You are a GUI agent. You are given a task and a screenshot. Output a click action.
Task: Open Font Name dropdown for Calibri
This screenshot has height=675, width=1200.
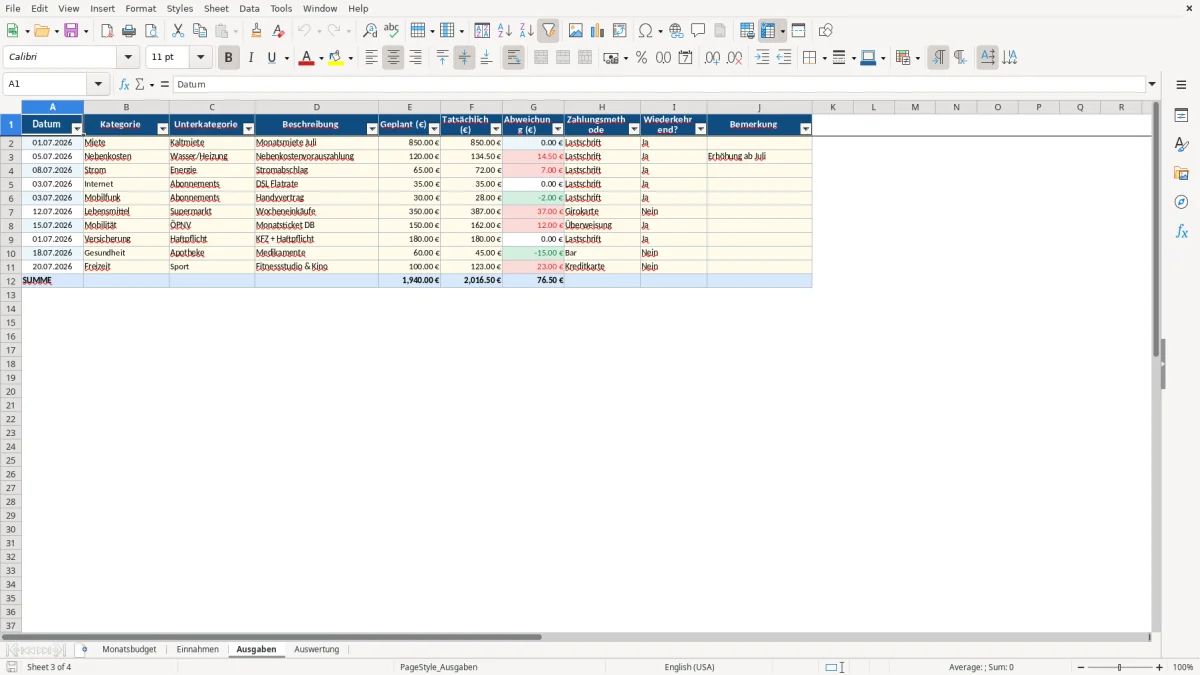[x=128, y=58]
